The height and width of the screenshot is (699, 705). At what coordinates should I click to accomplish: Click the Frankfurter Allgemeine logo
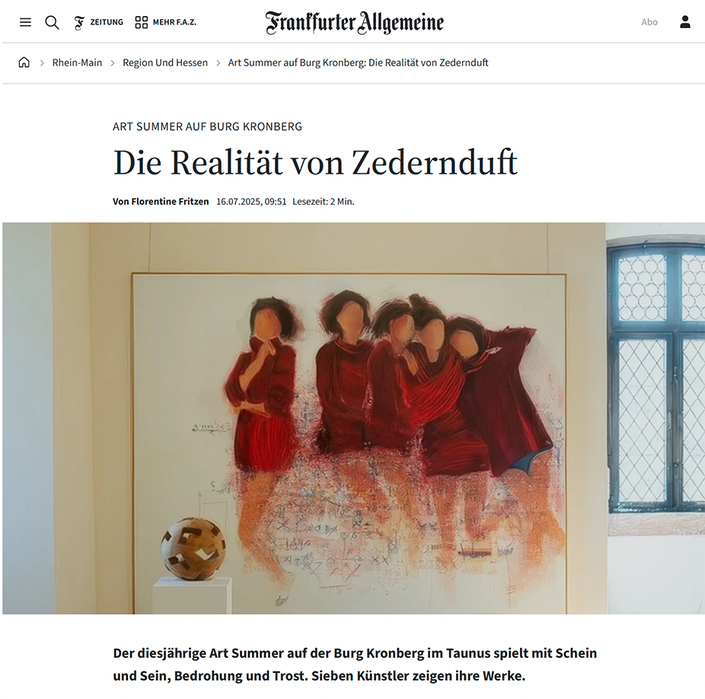354,22
